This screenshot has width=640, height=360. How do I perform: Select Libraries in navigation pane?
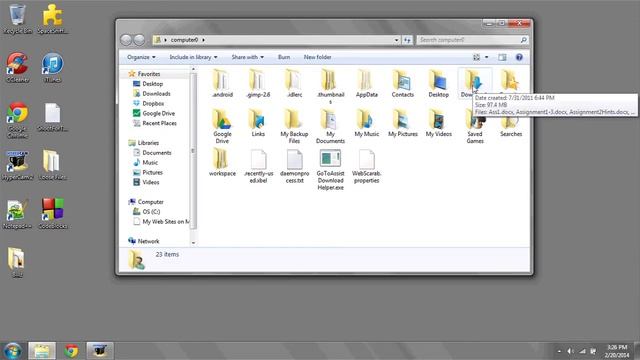[148, 143]
